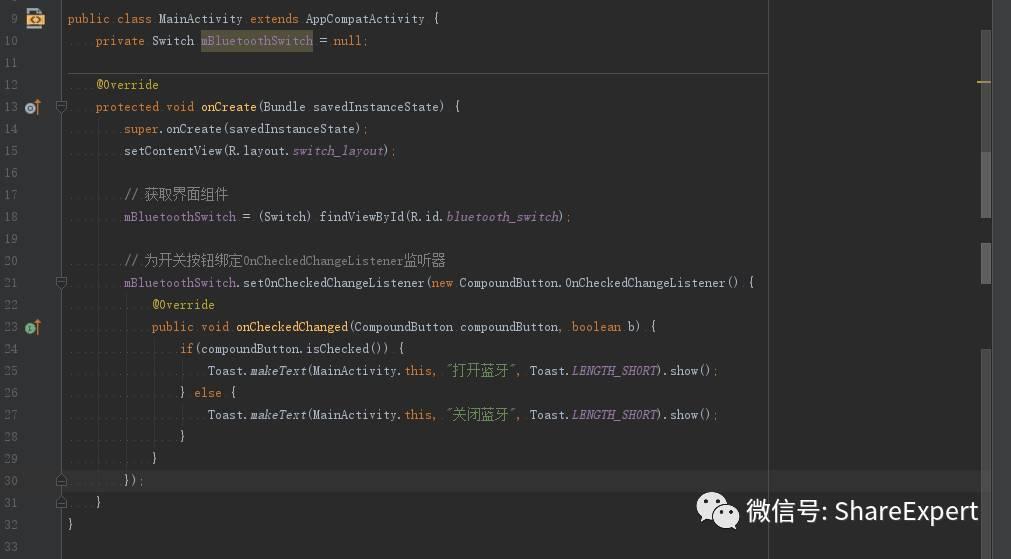Click Toast.LENGTH_SHORT on line 27
The image size is (1011, 559).
coord(593,415)
